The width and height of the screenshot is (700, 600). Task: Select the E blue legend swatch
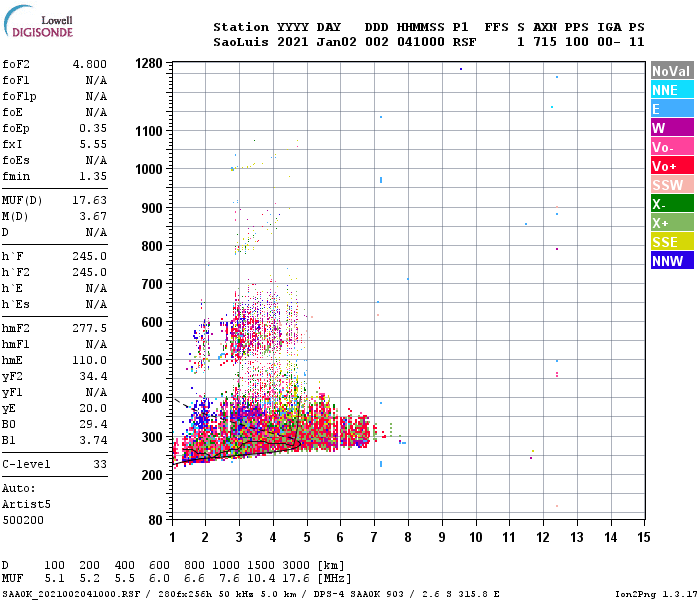pos(672,108)
